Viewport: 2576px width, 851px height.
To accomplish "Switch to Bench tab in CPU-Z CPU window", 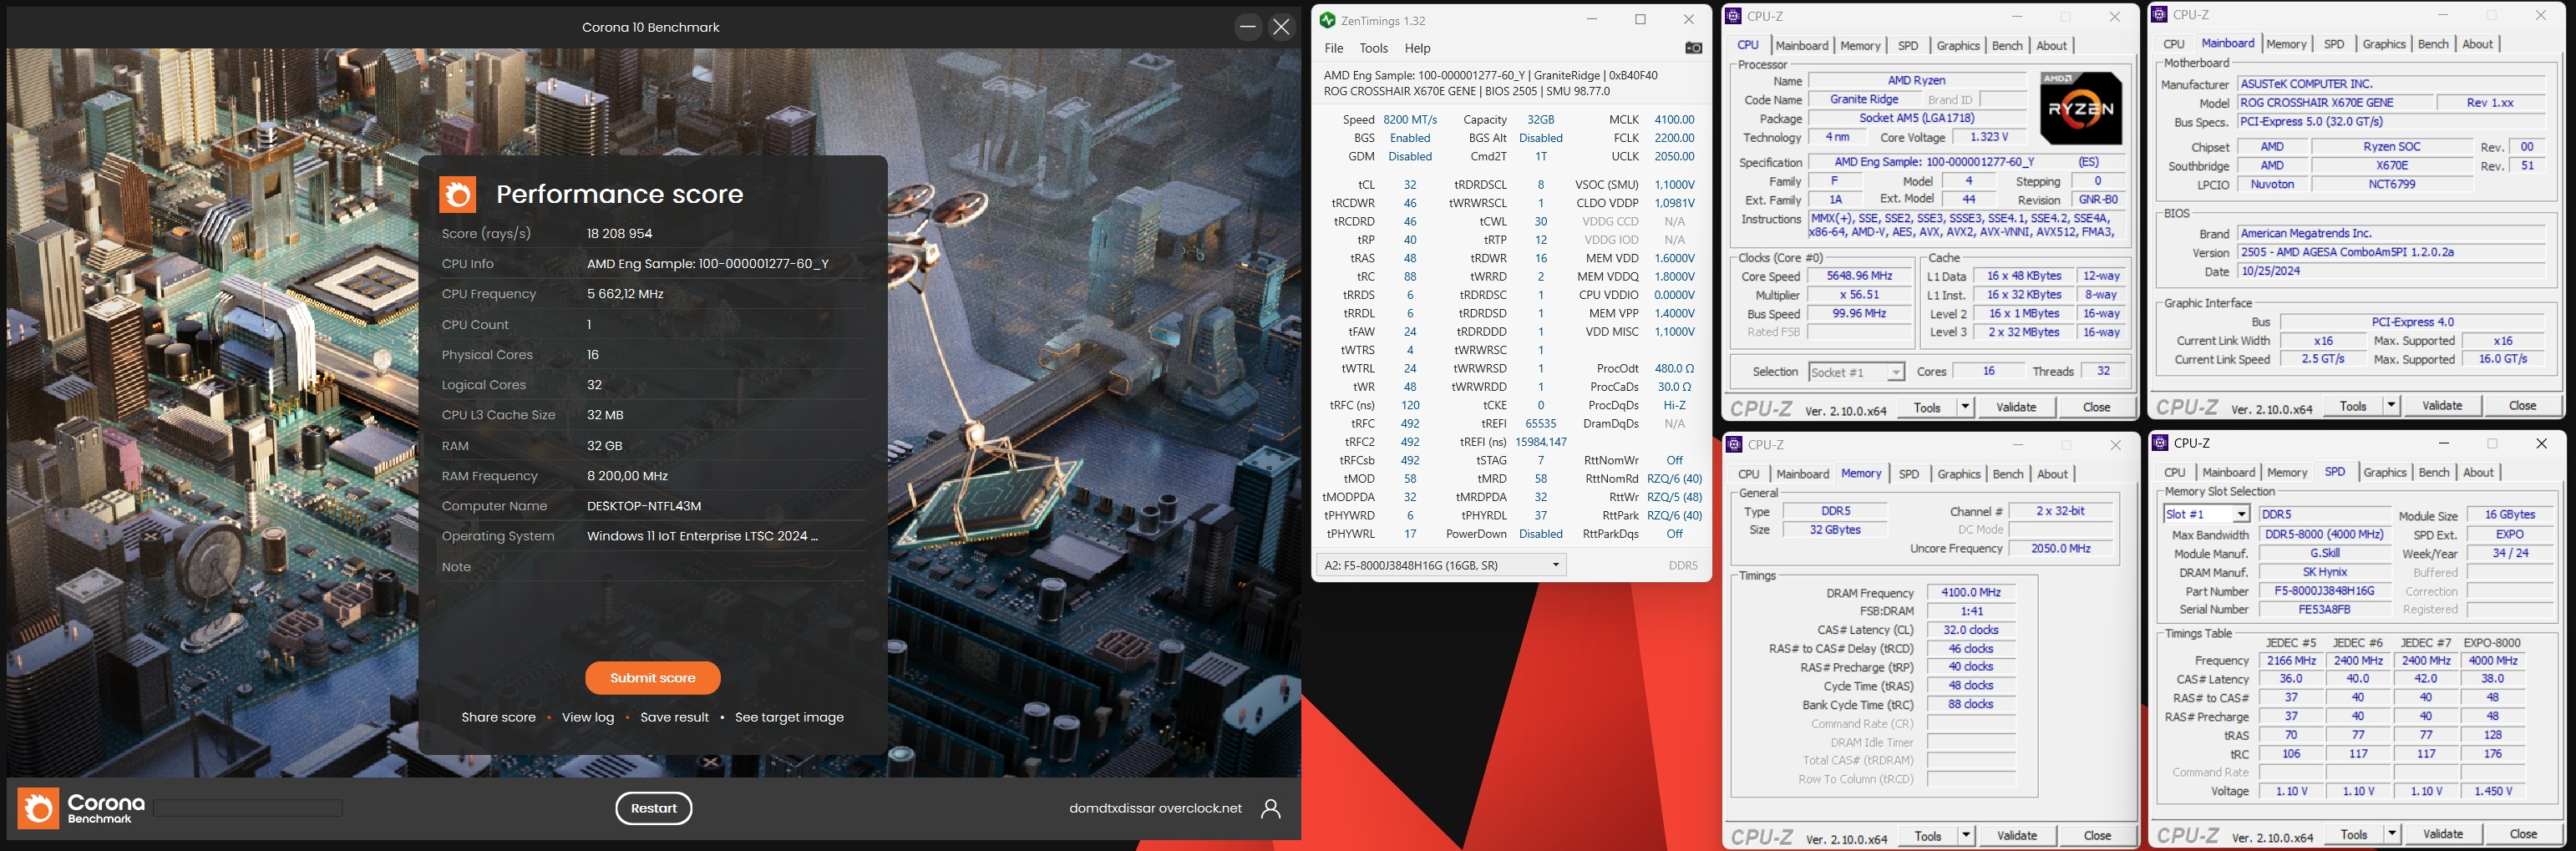I will click(2006, 46).
